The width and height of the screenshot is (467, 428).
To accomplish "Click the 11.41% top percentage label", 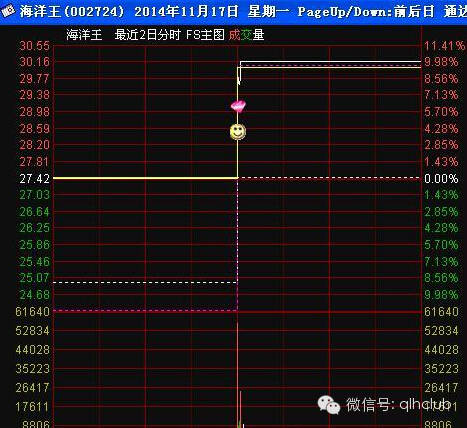I will [444, 46].
